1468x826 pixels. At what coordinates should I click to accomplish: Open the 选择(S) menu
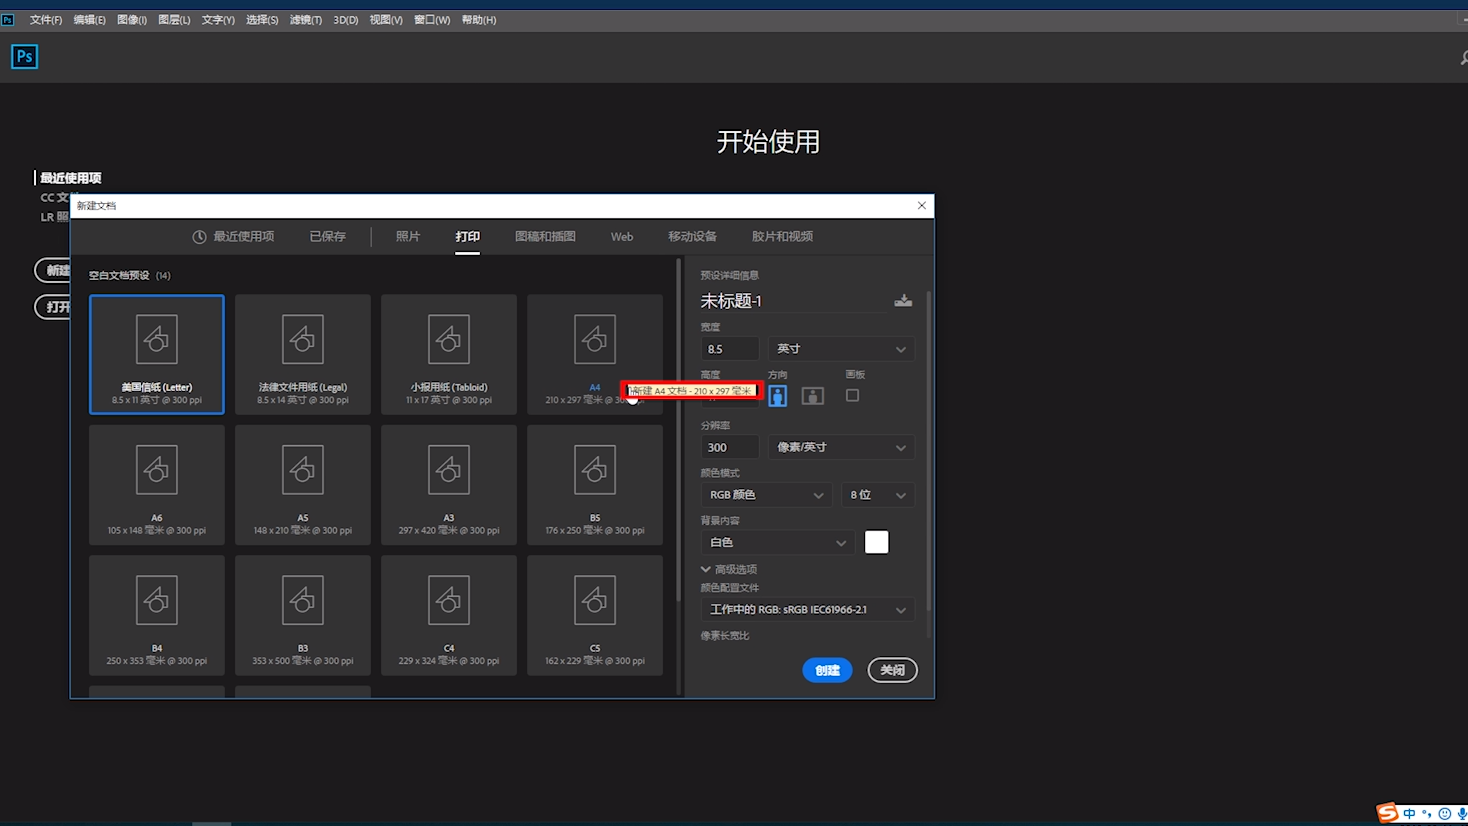pos(262,20)
